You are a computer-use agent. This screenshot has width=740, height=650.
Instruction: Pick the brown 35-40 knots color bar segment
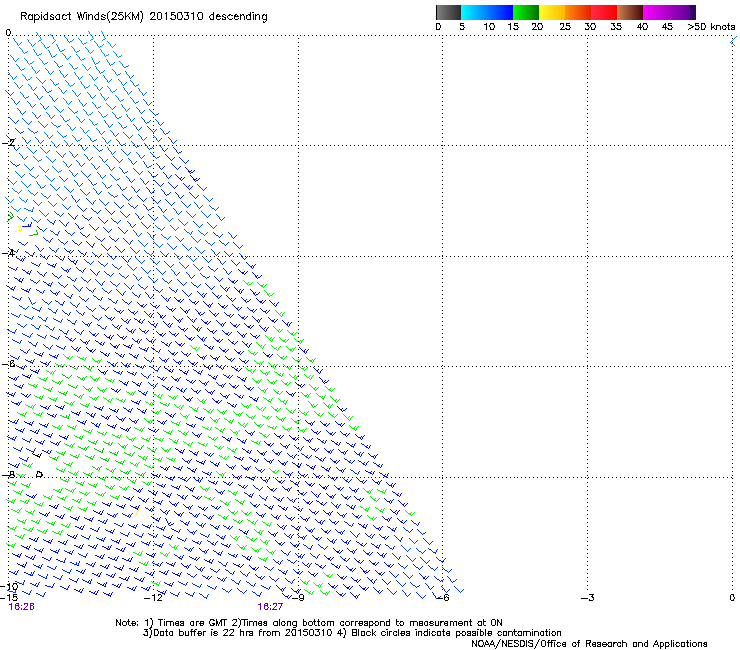630,12
